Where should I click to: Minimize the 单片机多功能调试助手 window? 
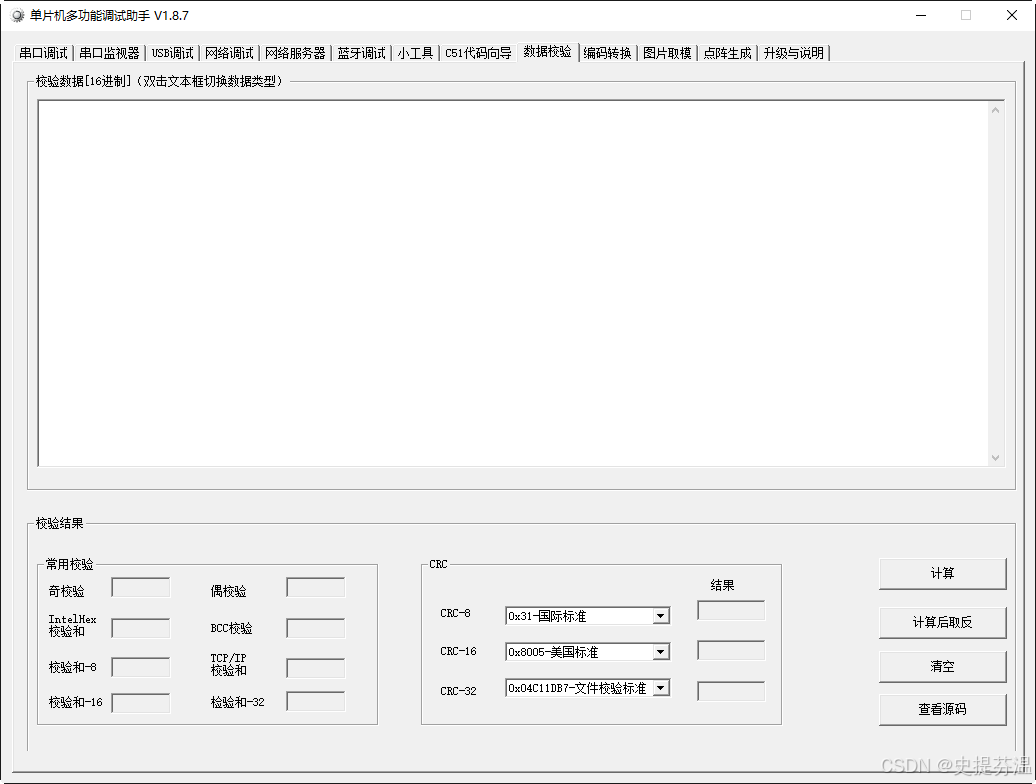(921, 15)
